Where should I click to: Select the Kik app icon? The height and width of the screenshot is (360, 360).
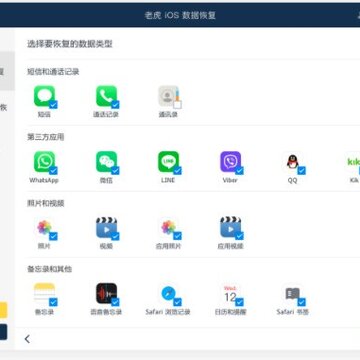353,162
